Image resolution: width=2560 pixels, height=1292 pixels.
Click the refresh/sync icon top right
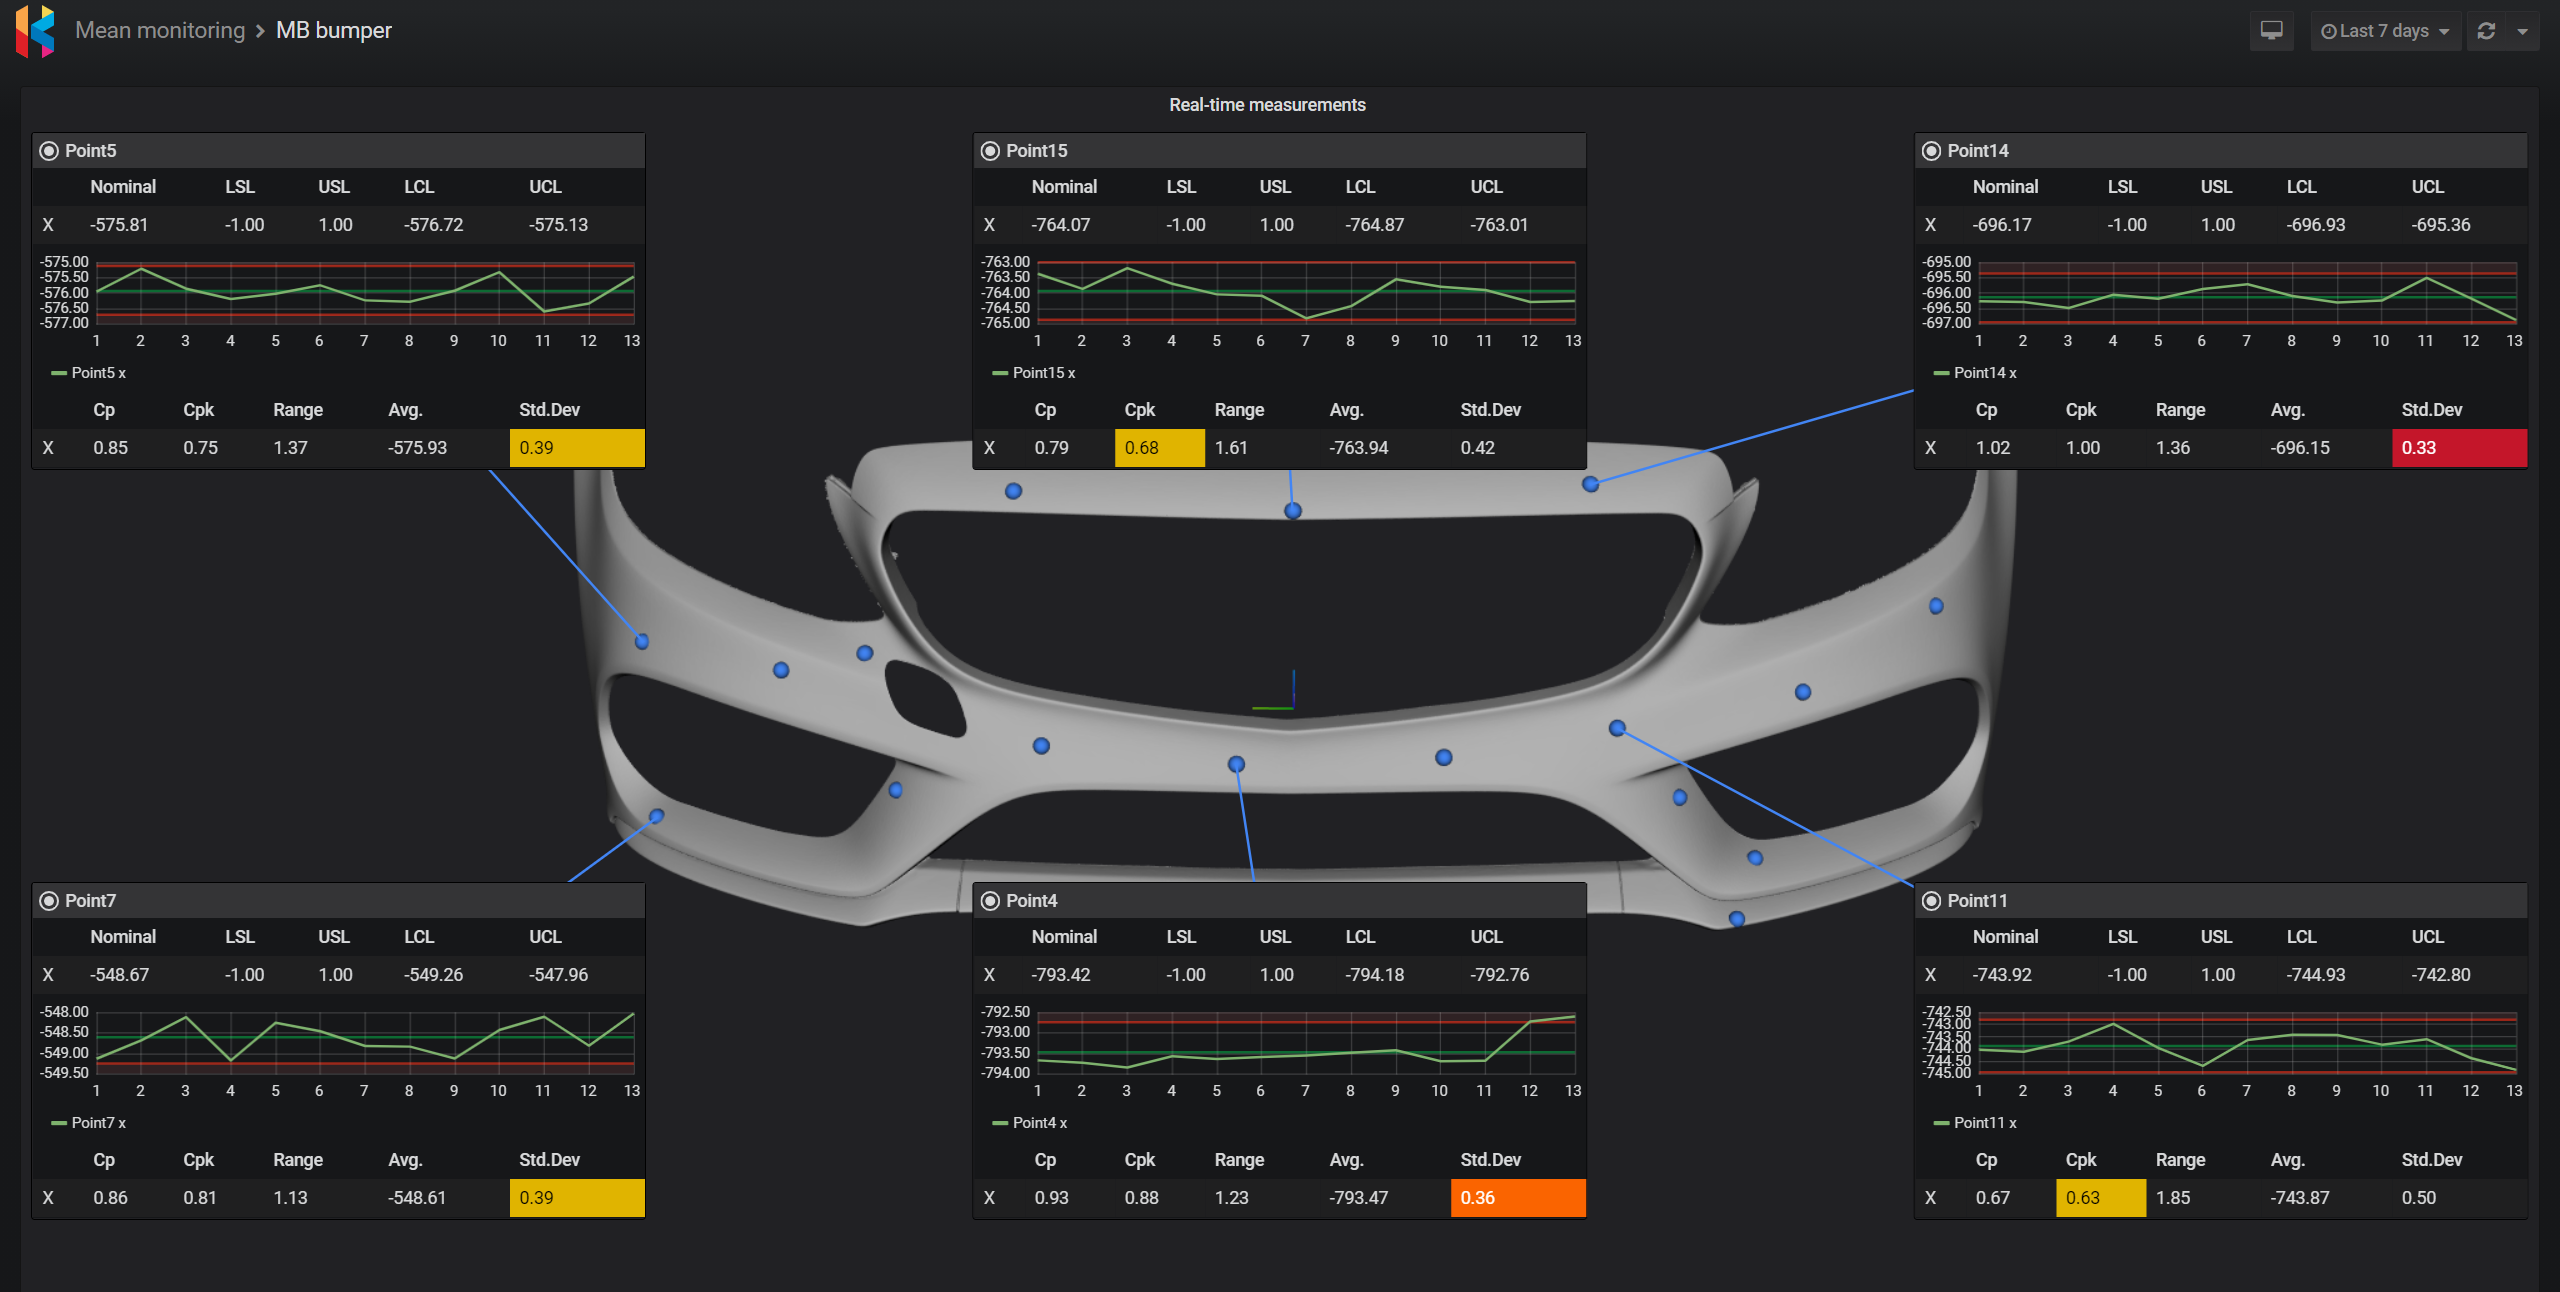pyautogui.click(x=2486, y=31)
